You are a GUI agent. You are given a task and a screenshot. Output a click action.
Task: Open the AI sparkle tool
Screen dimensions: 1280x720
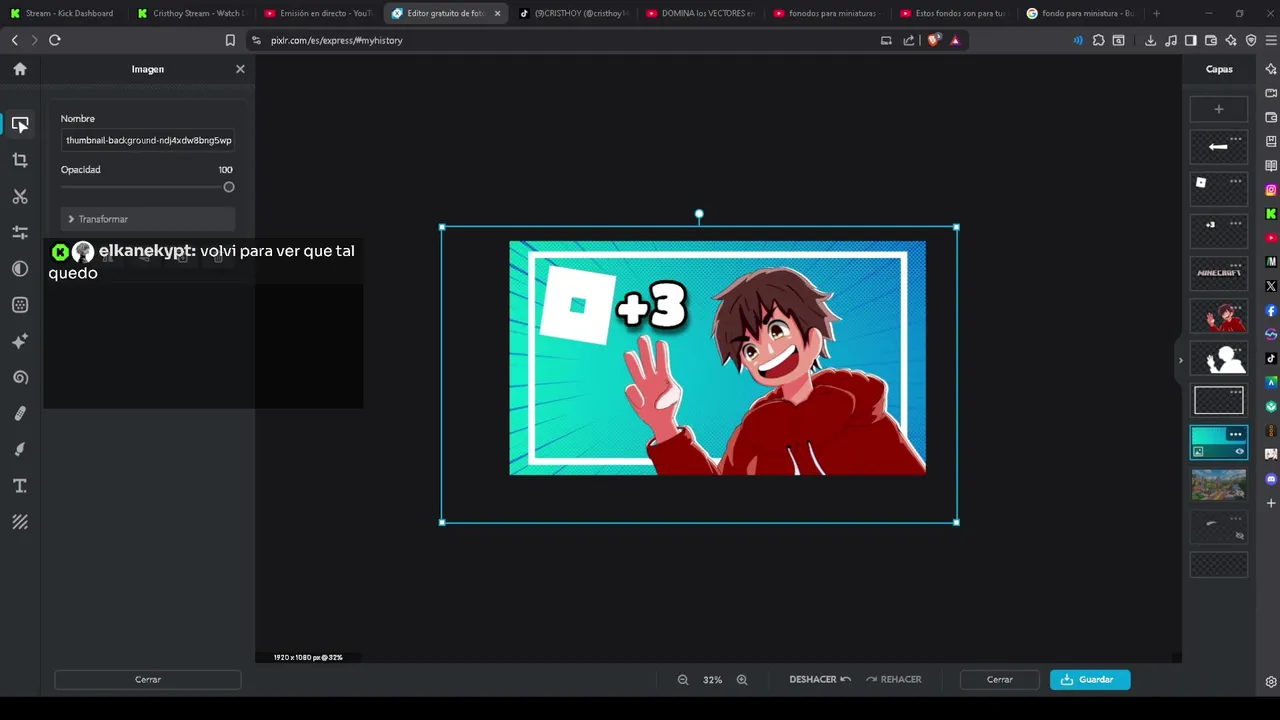pos(20,341)
